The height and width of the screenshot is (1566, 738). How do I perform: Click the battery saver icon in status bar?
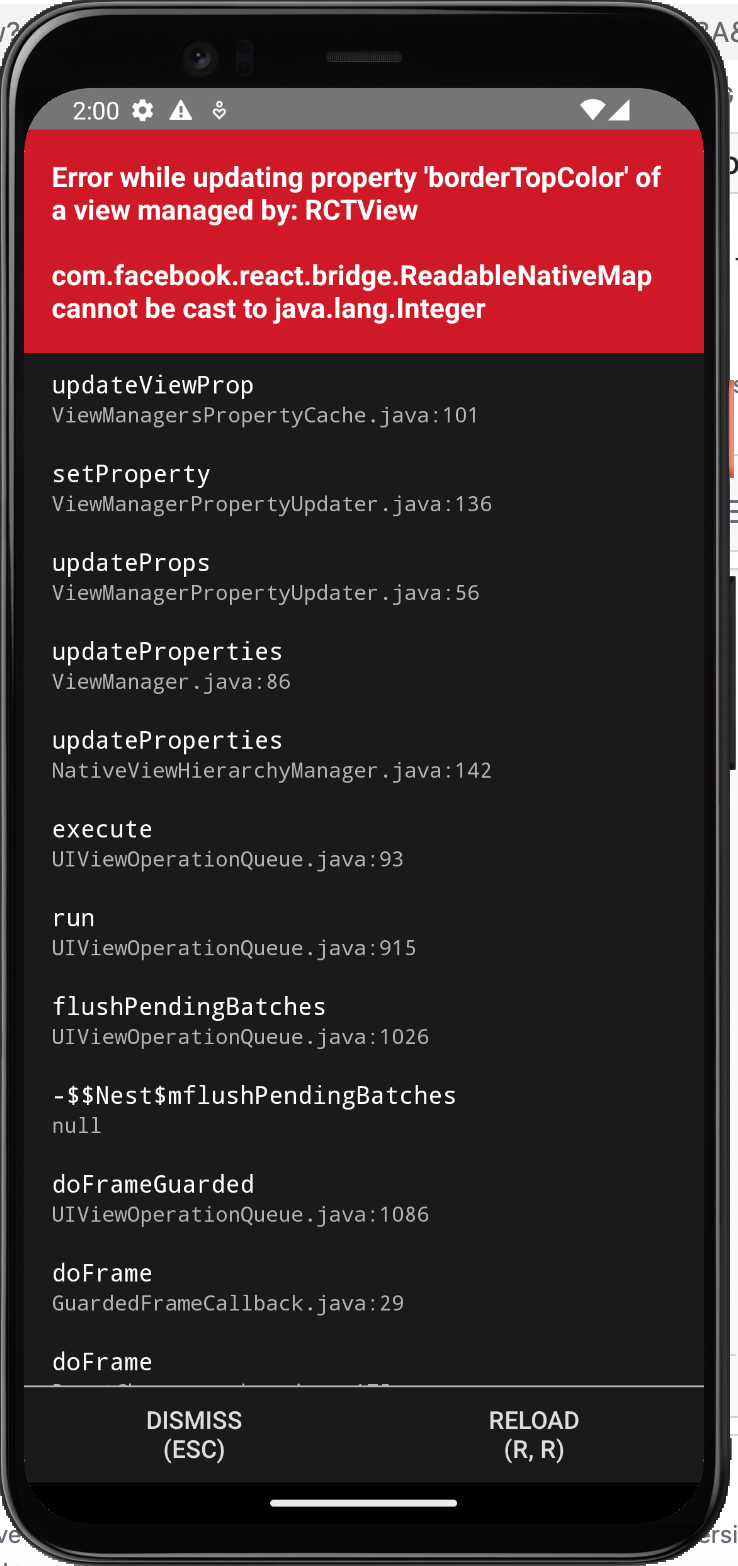[219, 111]
